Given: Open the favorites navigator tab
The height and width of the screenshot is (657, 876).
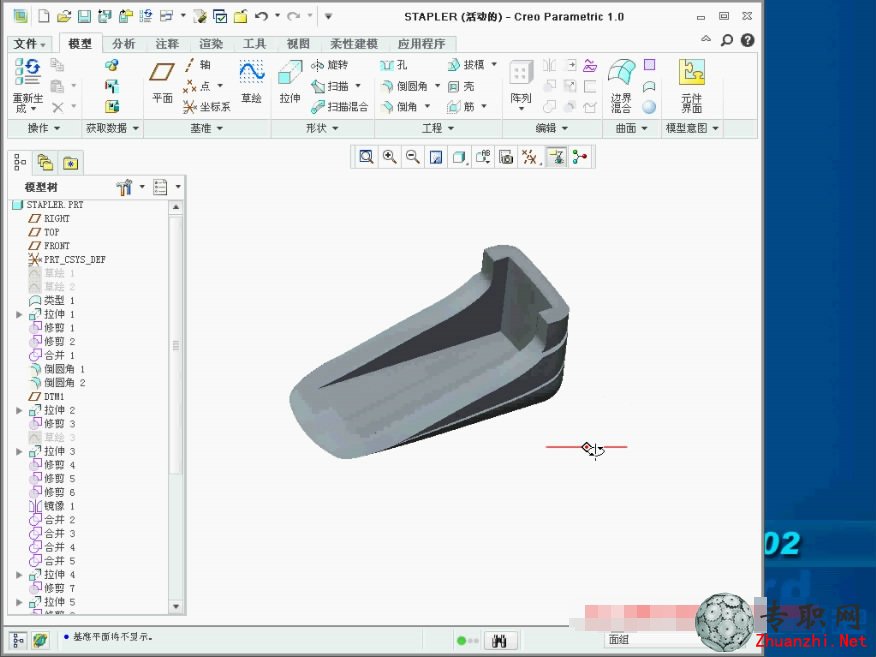Looking at the screenshot, I should pos(70,163).
